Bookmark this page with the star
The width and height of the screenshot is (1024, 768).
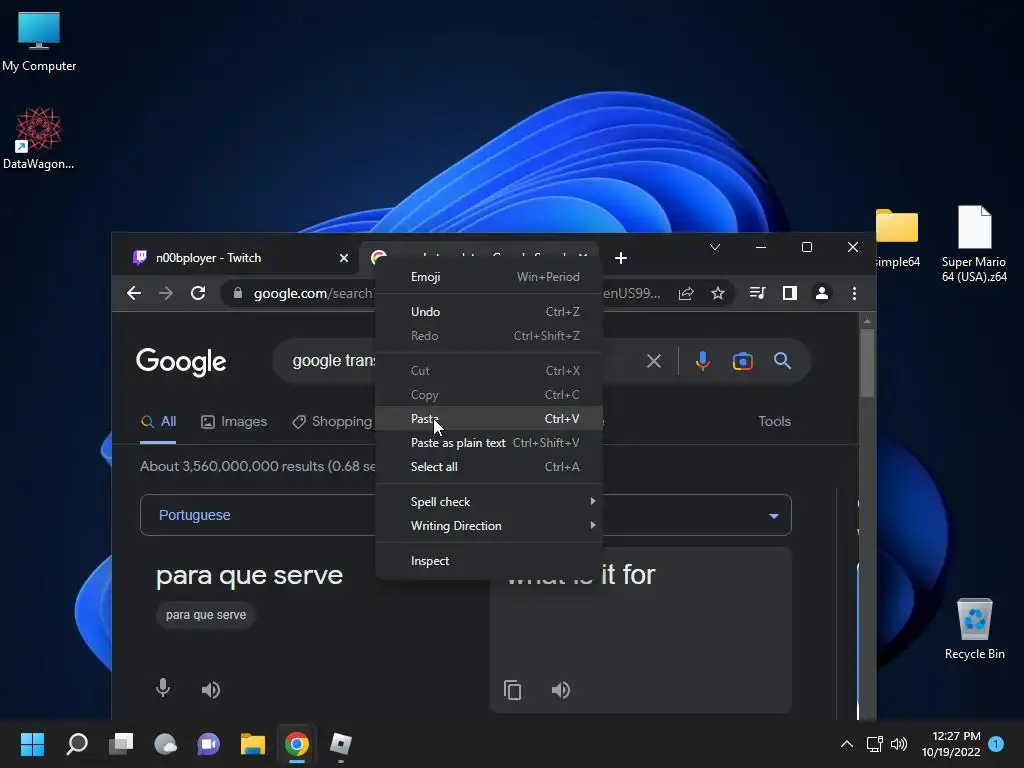pos(718,293)
